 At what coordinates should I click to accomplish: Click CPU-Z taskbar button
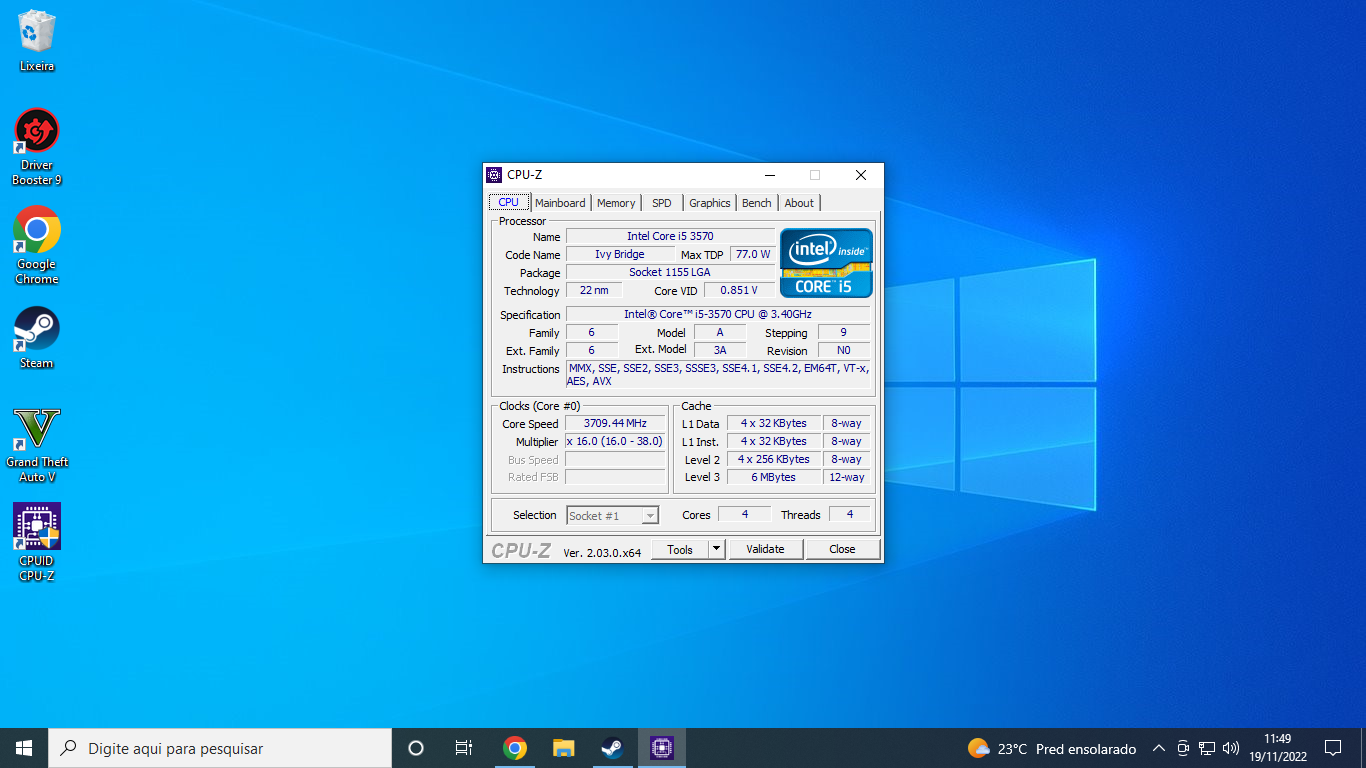(662, 748)
